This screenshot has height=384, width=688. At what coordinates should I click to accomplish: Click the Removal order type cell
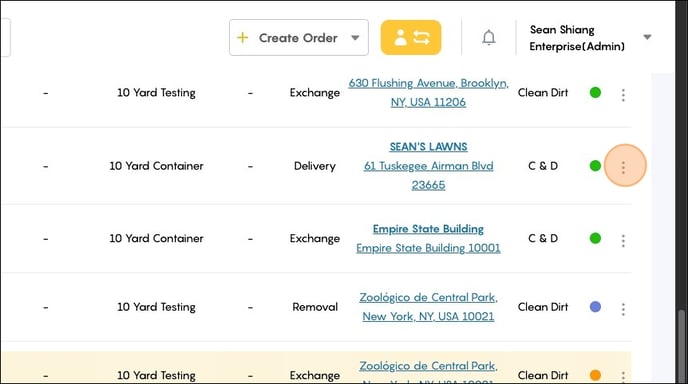(315, 307)
